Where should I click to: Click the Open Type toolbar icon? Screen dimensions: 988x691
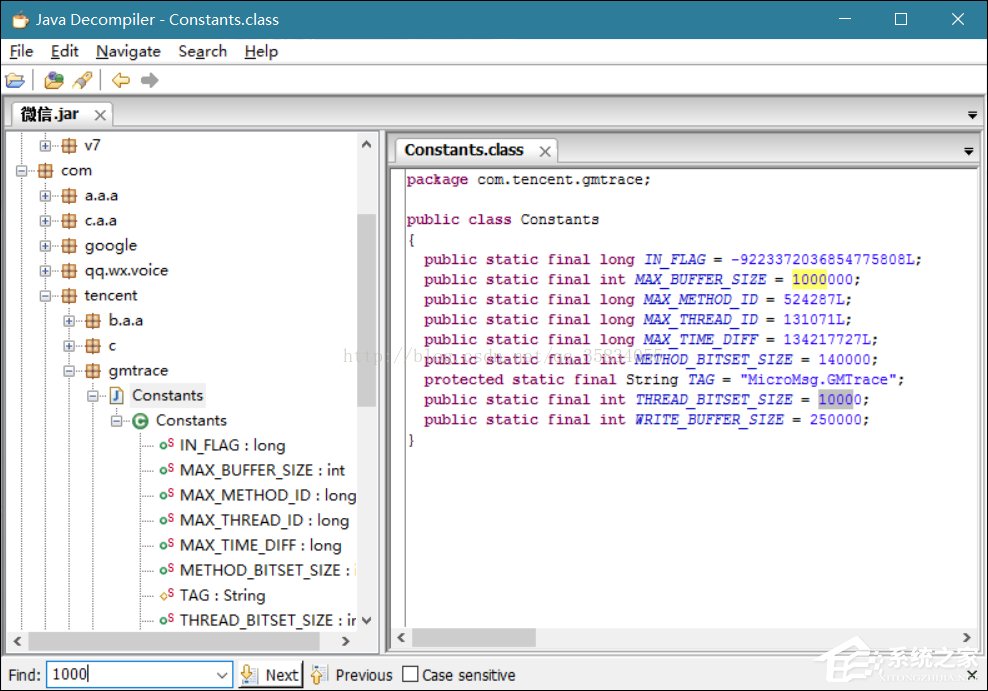click(54, 80)
